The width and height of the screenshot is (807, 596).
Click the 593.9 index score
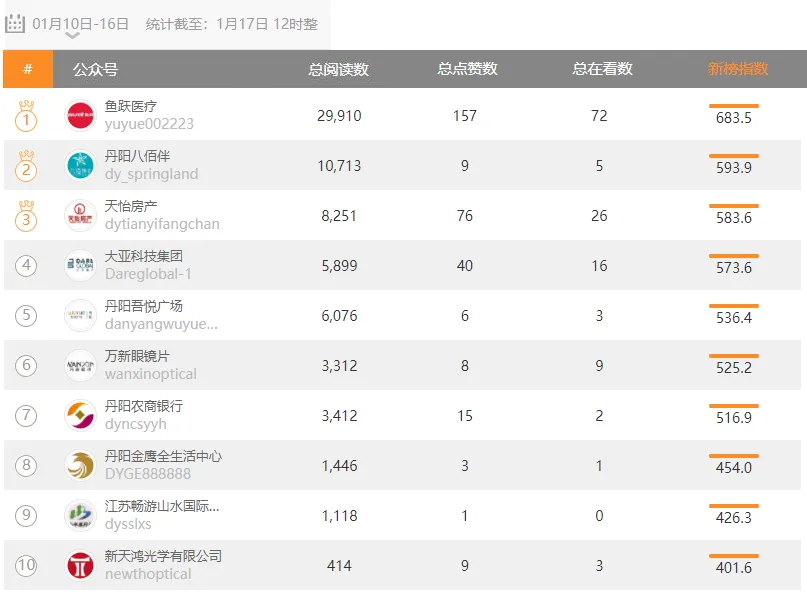[x=733, y=168]
